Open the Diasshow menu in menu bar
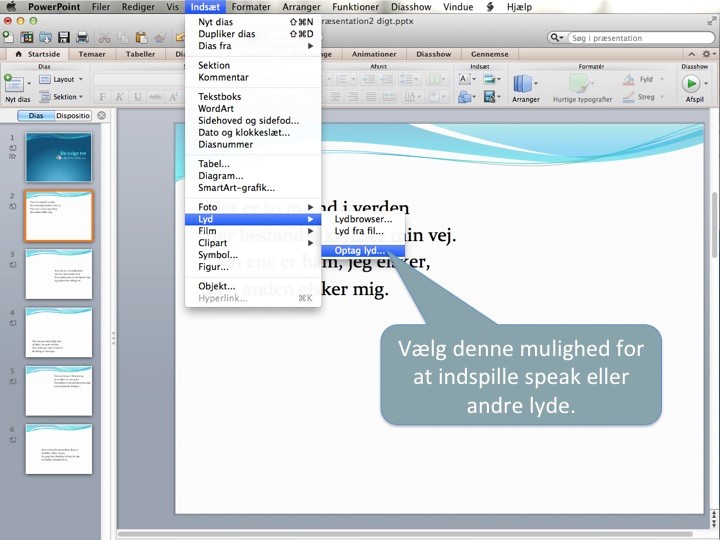The image size is (720, 540). point(411,7)
